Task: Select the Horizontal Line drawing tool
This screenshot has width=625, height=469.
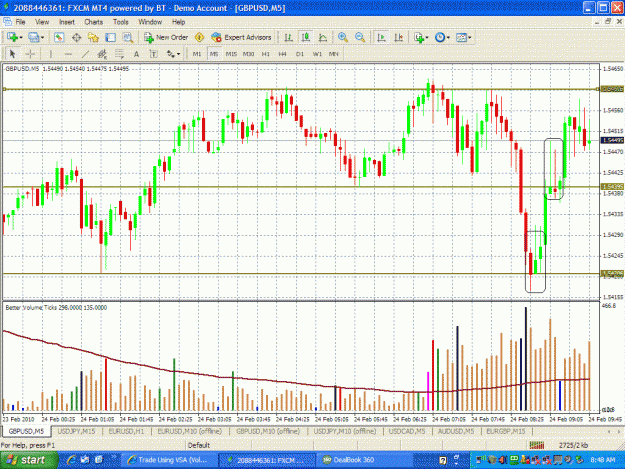Action: [68, 54]
